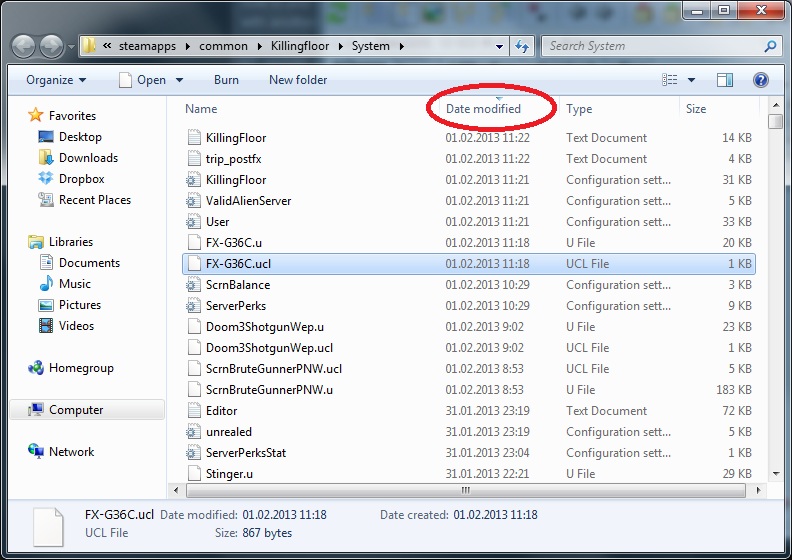Create a New folder from toolbar

pyautogui.click(x=298, y=80)
